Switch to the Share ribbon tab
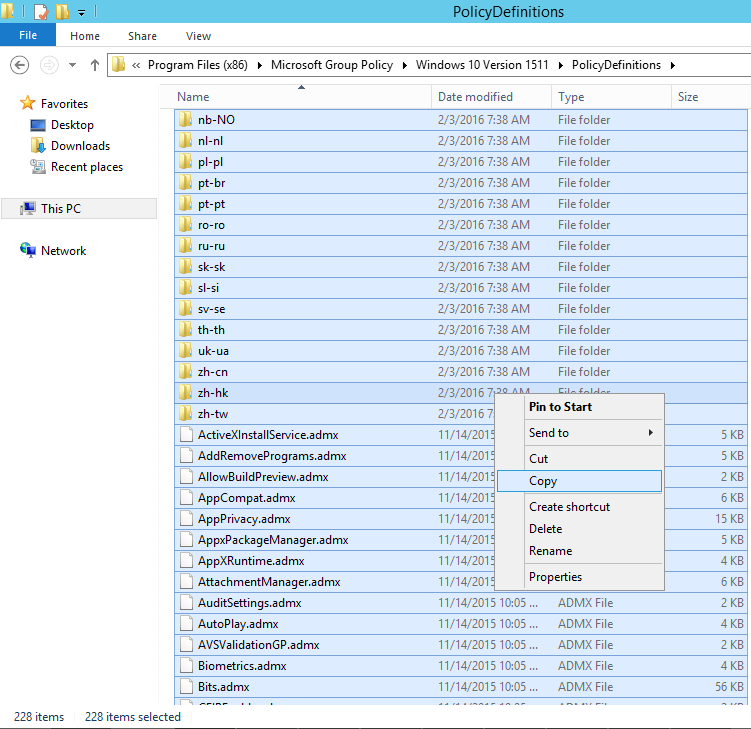The height and width of the screenshot is (729, 751). point(142,36)
